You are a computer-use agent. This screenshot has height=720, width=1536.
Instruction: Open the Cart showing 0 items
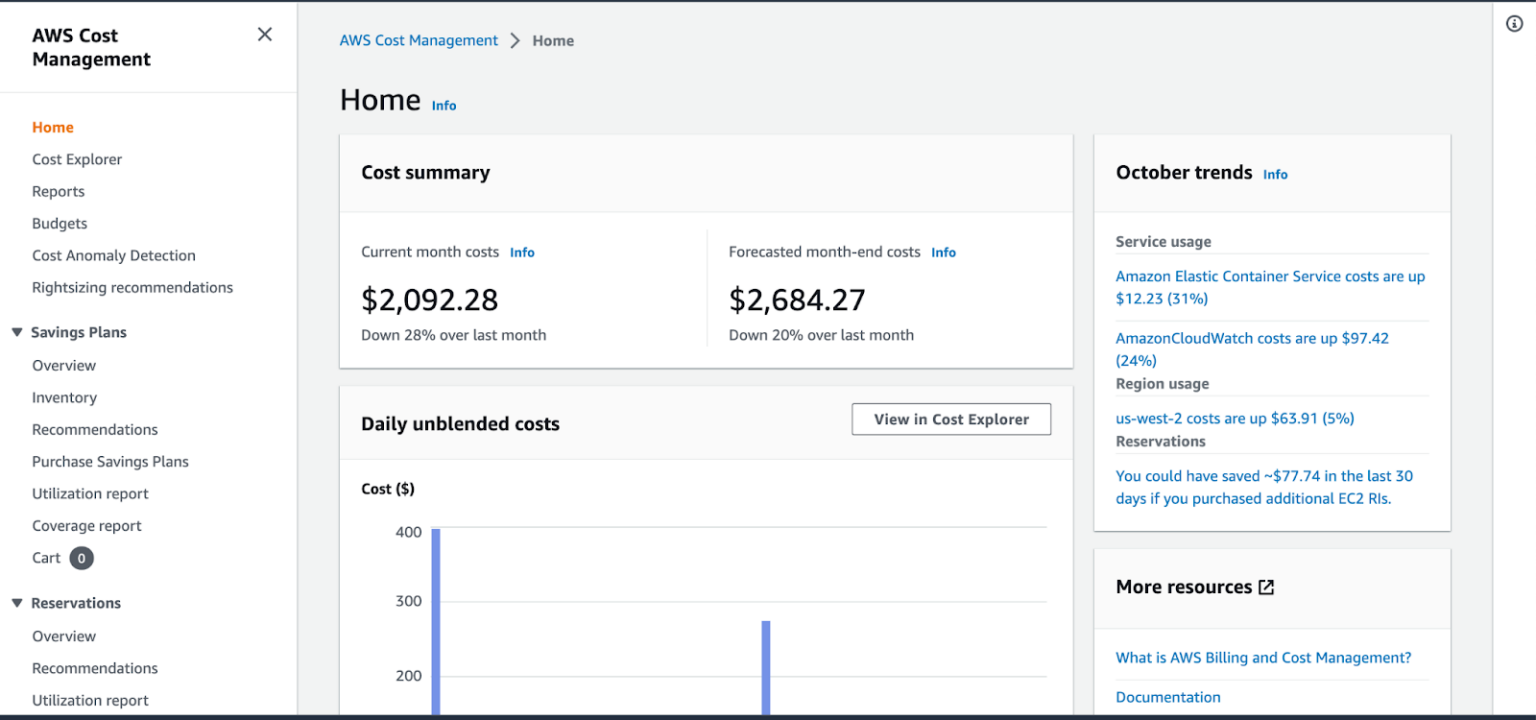(47, 557)
